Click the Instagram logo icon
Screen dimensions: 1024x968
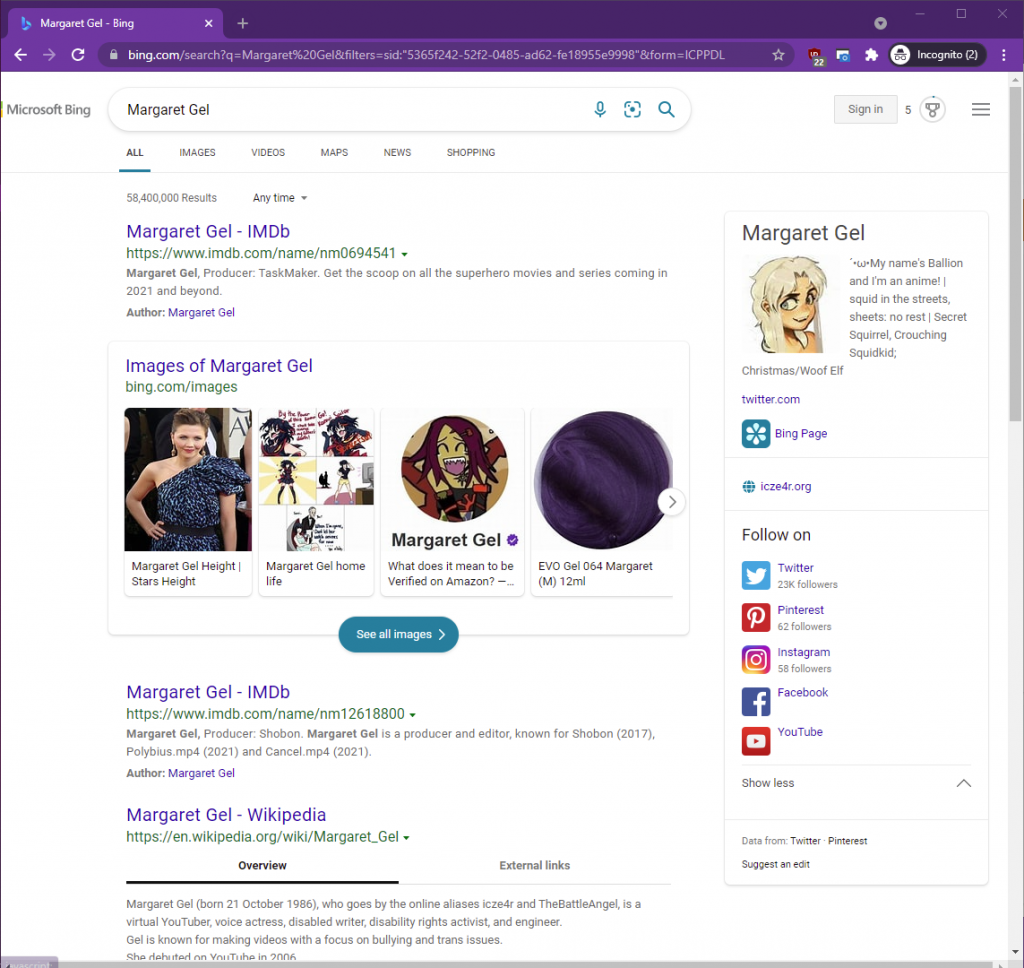[x=756, y=659]
